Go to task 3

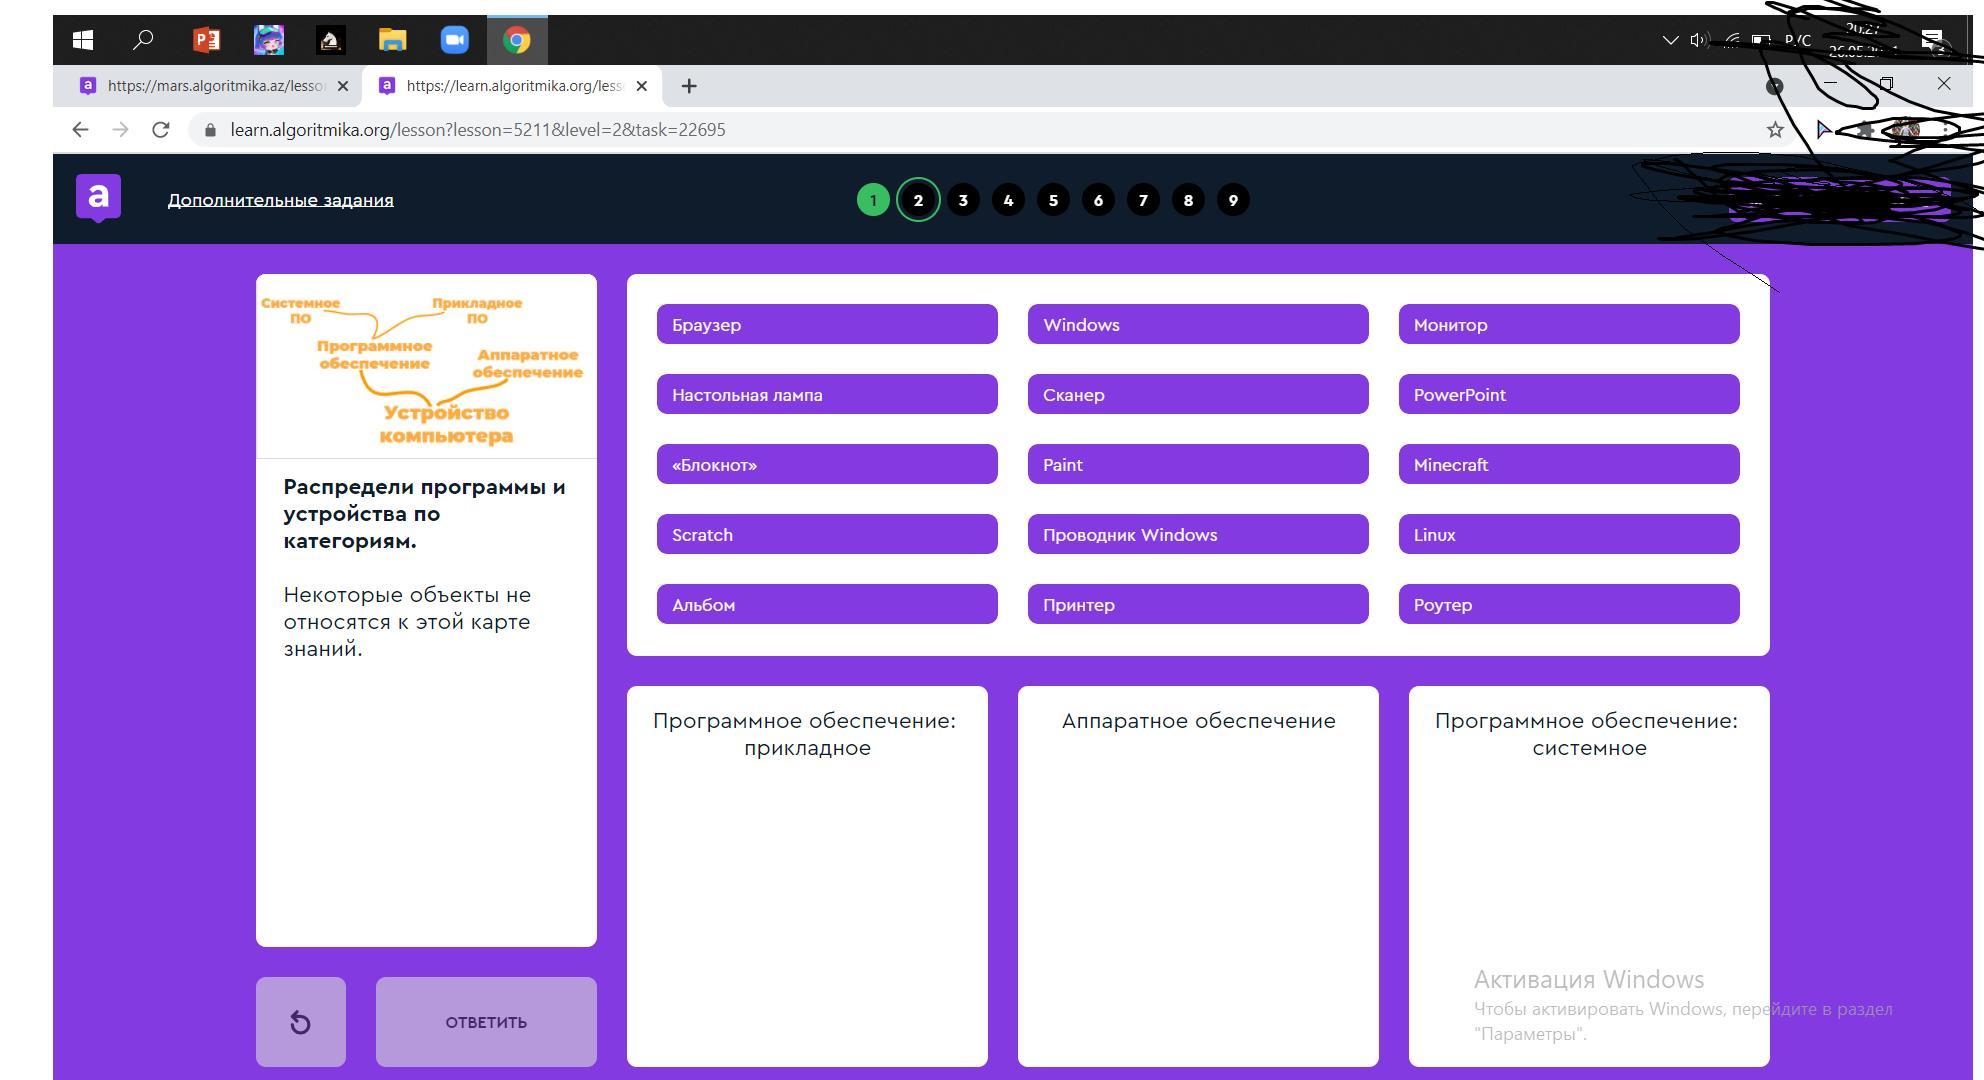coord(963,200)
